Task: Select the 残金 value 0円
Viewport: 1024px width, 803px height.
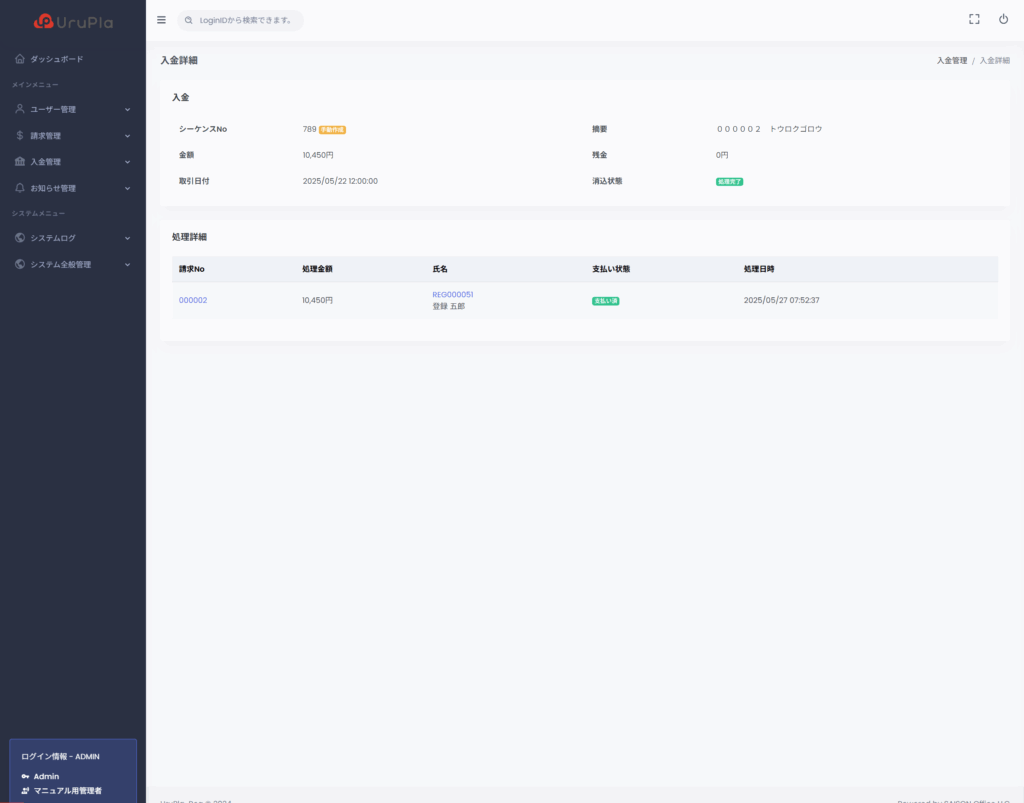Action: click(x=722, y=155)
